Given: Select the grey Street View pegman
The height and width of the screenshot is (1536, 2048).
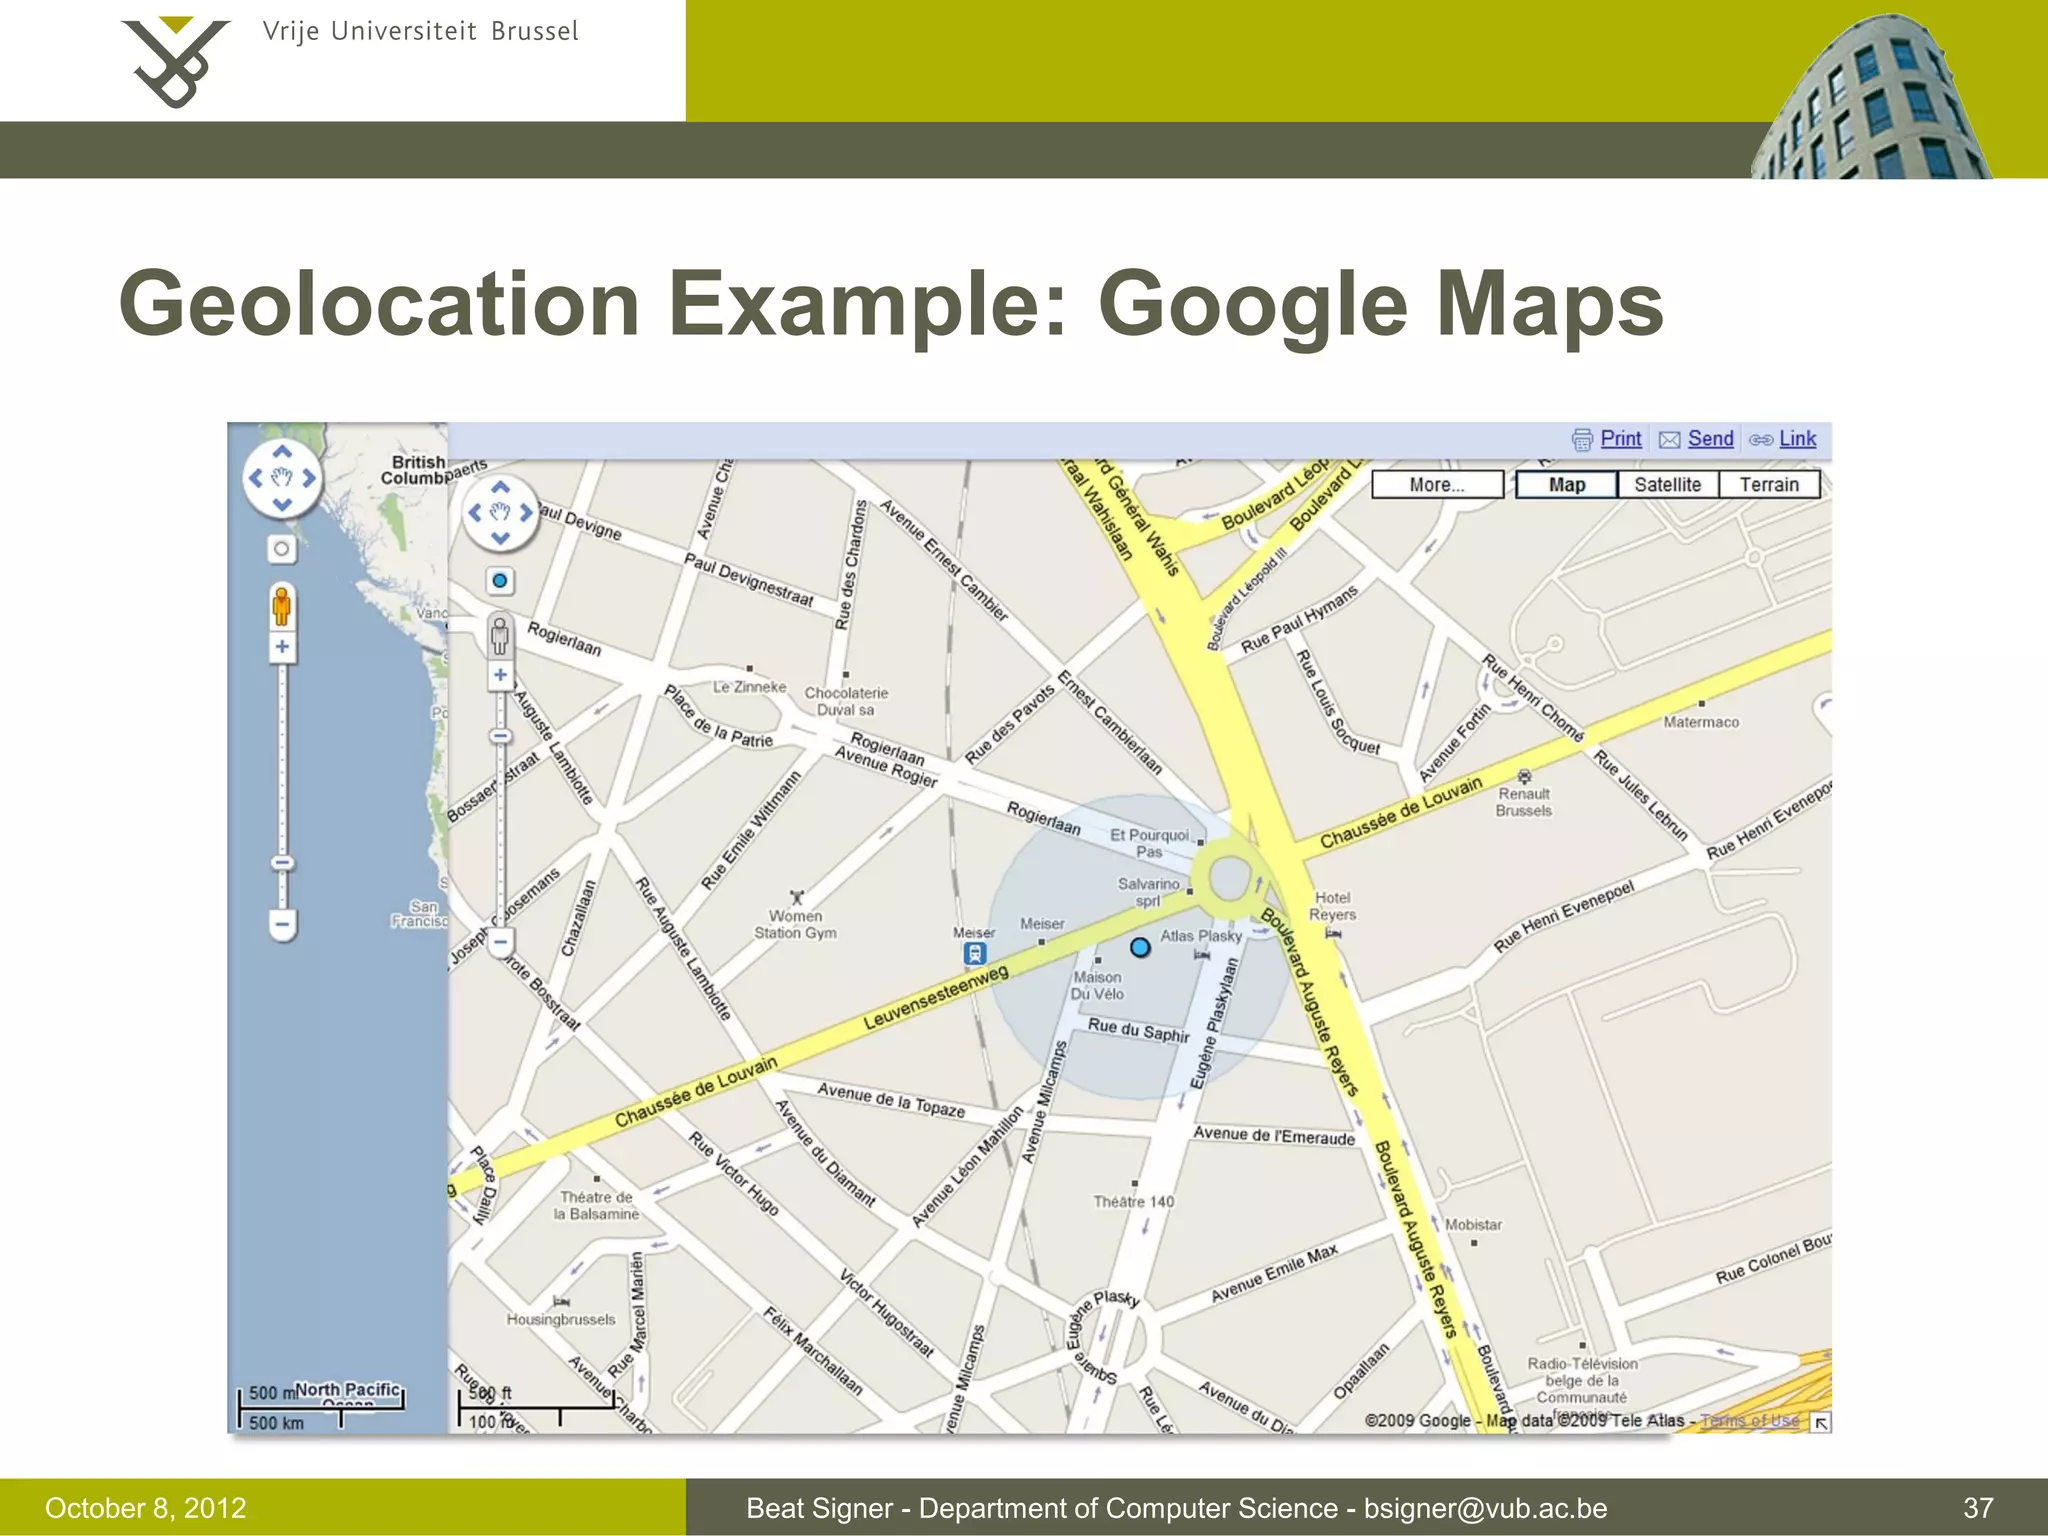Looking at the screenshot, I should pyautogui.click(x=500, y=636).
